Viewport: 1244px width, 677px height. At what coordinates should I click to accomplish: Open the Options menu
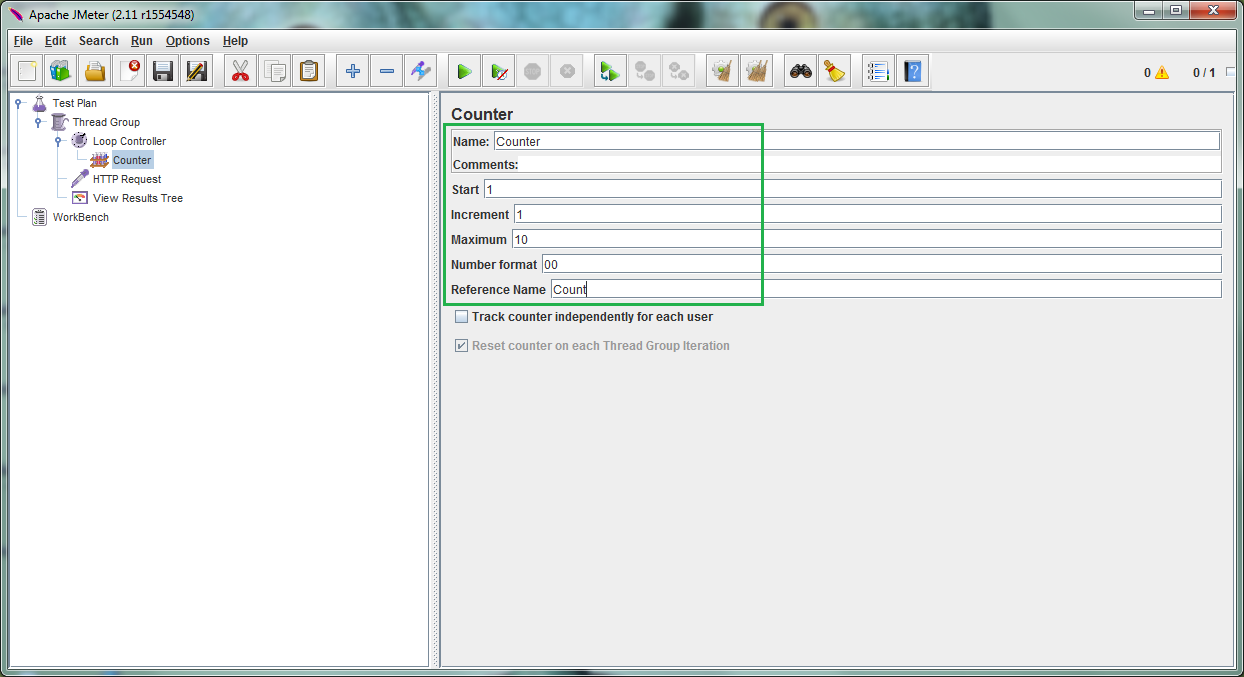click(x=187, y=41)
